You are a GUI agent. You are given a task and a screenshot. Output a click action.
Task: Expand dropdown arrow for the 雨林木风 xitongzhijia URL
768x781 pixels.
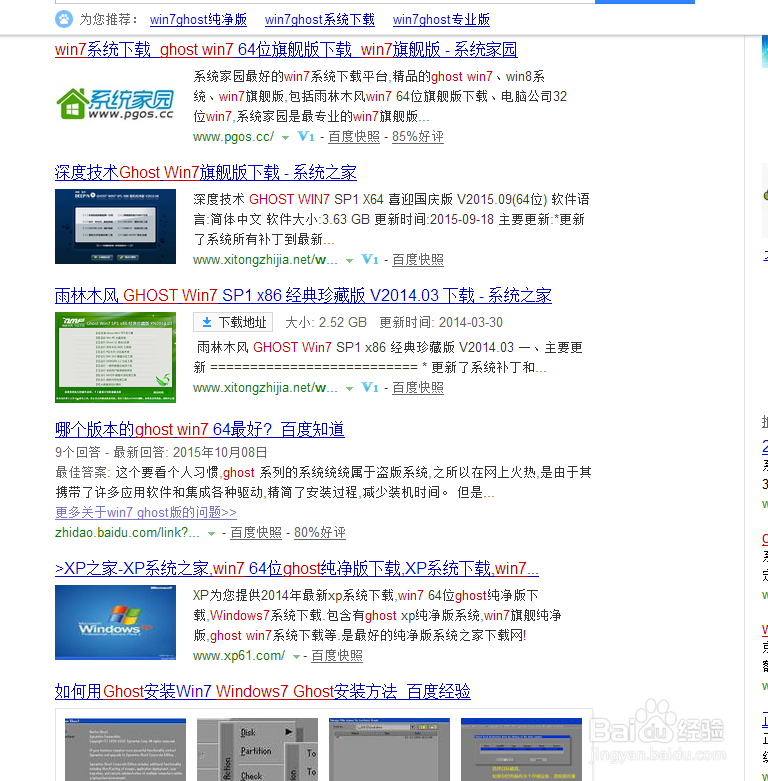[x=350, y=389]
